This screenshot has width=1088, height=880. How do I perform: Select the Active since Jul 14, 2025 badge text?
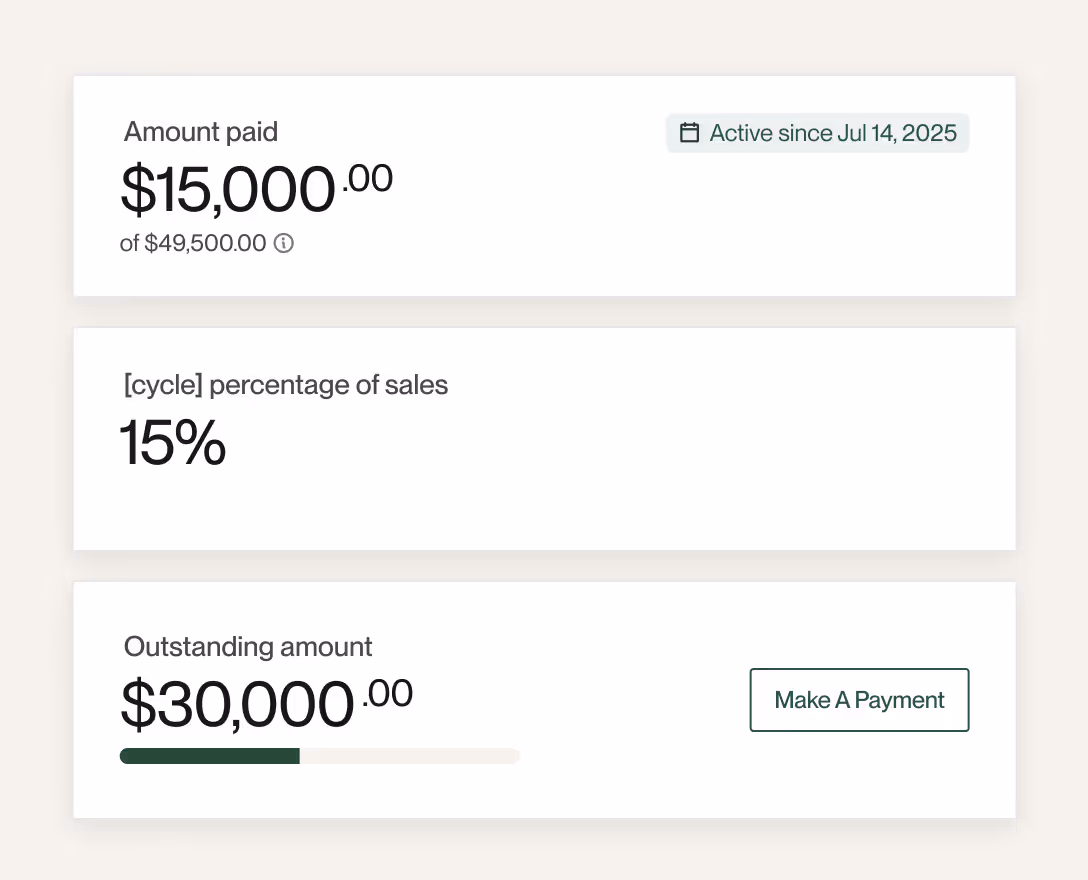click(x=832, y=133)
